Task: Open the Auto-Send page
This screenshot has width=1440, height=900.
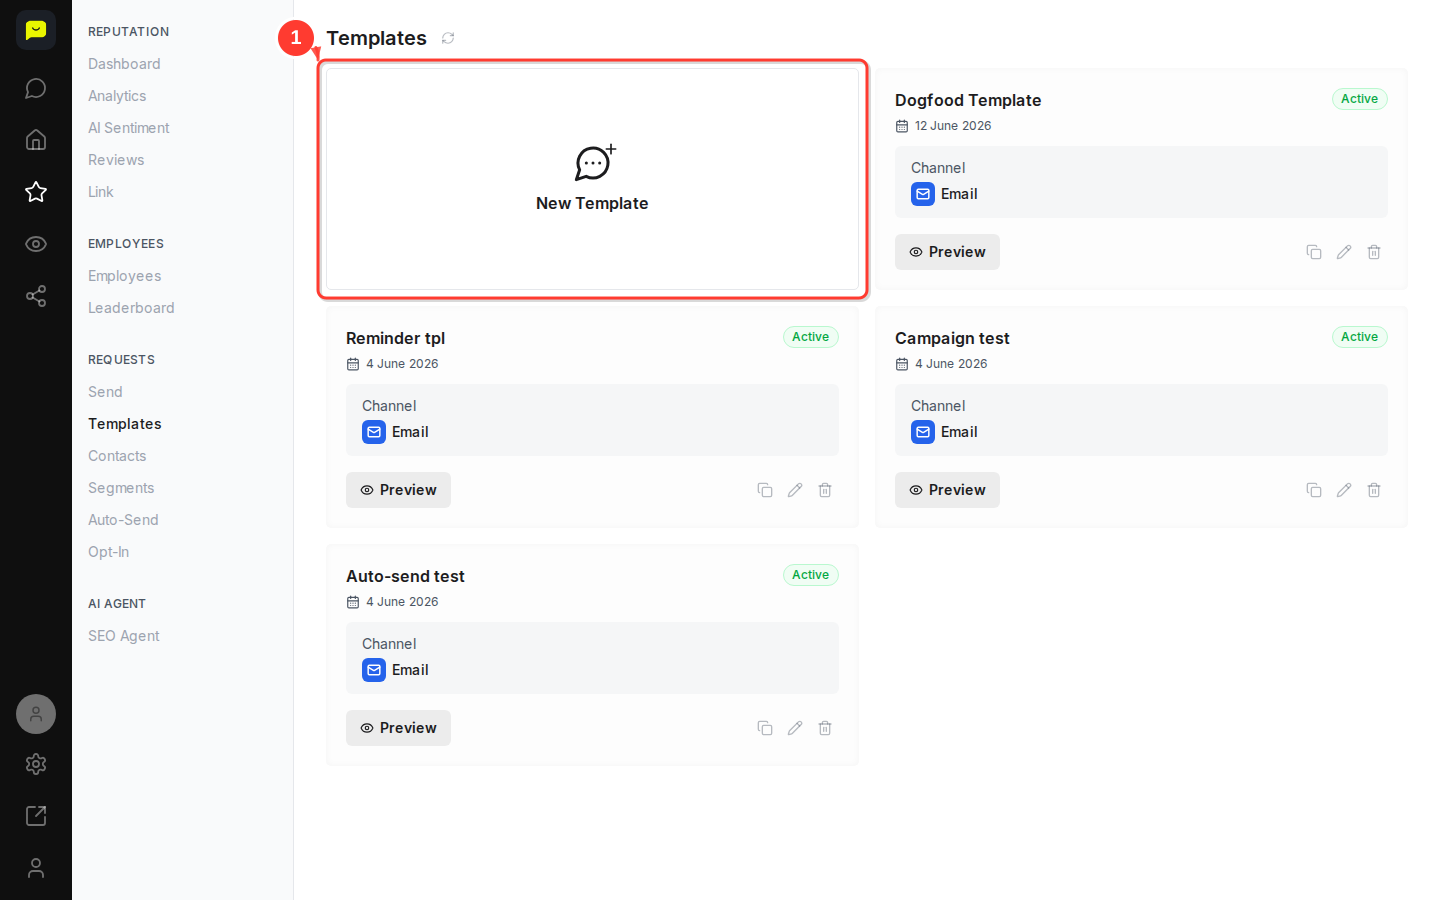Action: [123, 520]
